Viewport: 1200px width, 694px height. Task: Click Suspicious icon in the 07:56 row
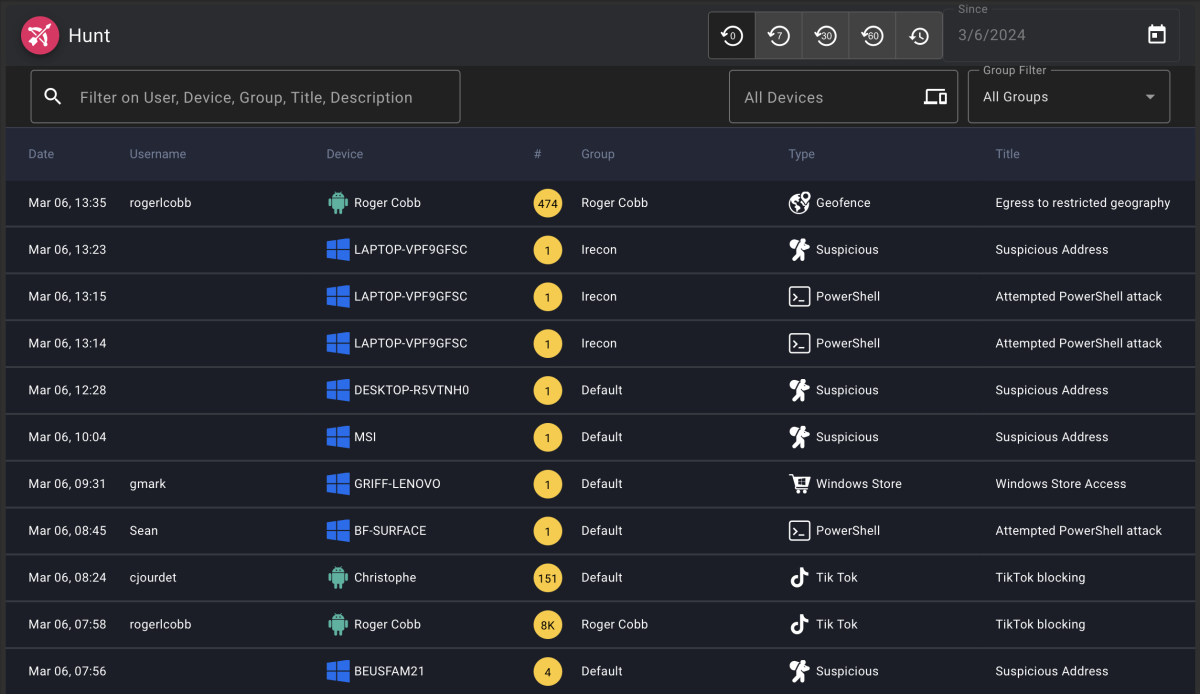799,671
